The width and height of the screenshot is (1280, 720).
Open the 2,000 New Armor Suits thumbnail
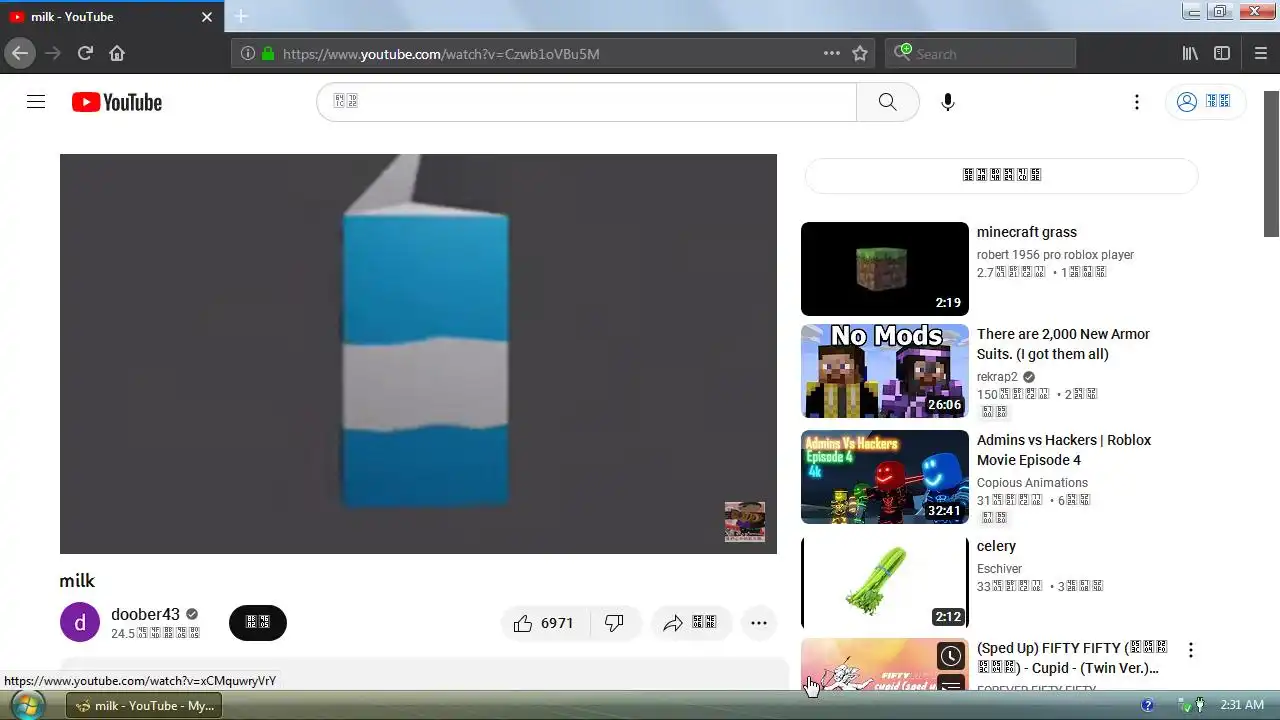(x=885, y=371)
